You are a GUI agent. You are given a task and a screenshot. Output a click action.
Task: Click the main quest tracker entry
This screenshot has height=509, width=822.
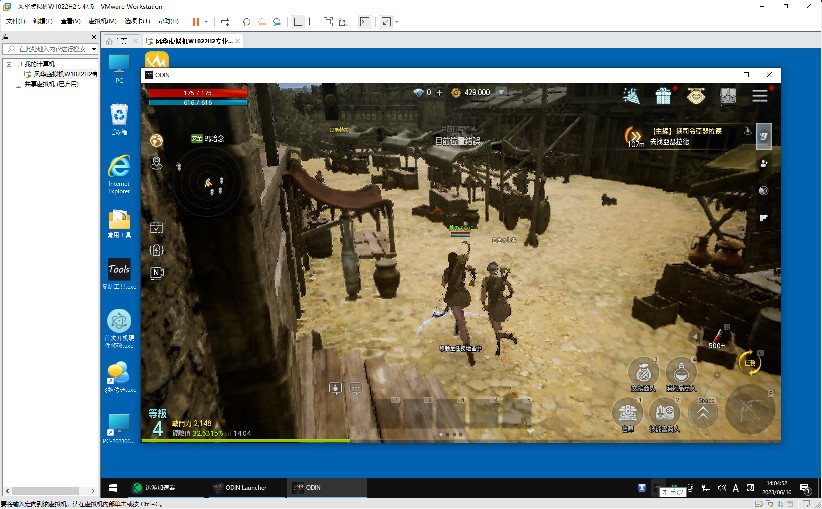(x=687, y=136)
